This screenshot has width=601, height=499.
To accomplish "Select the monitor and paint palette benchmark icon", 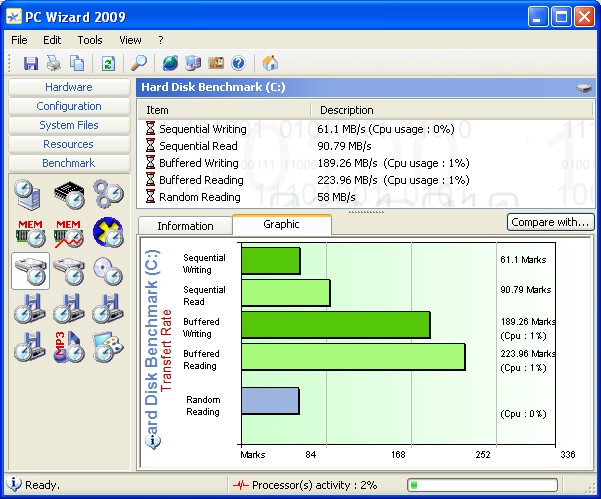I will (108, 347).
